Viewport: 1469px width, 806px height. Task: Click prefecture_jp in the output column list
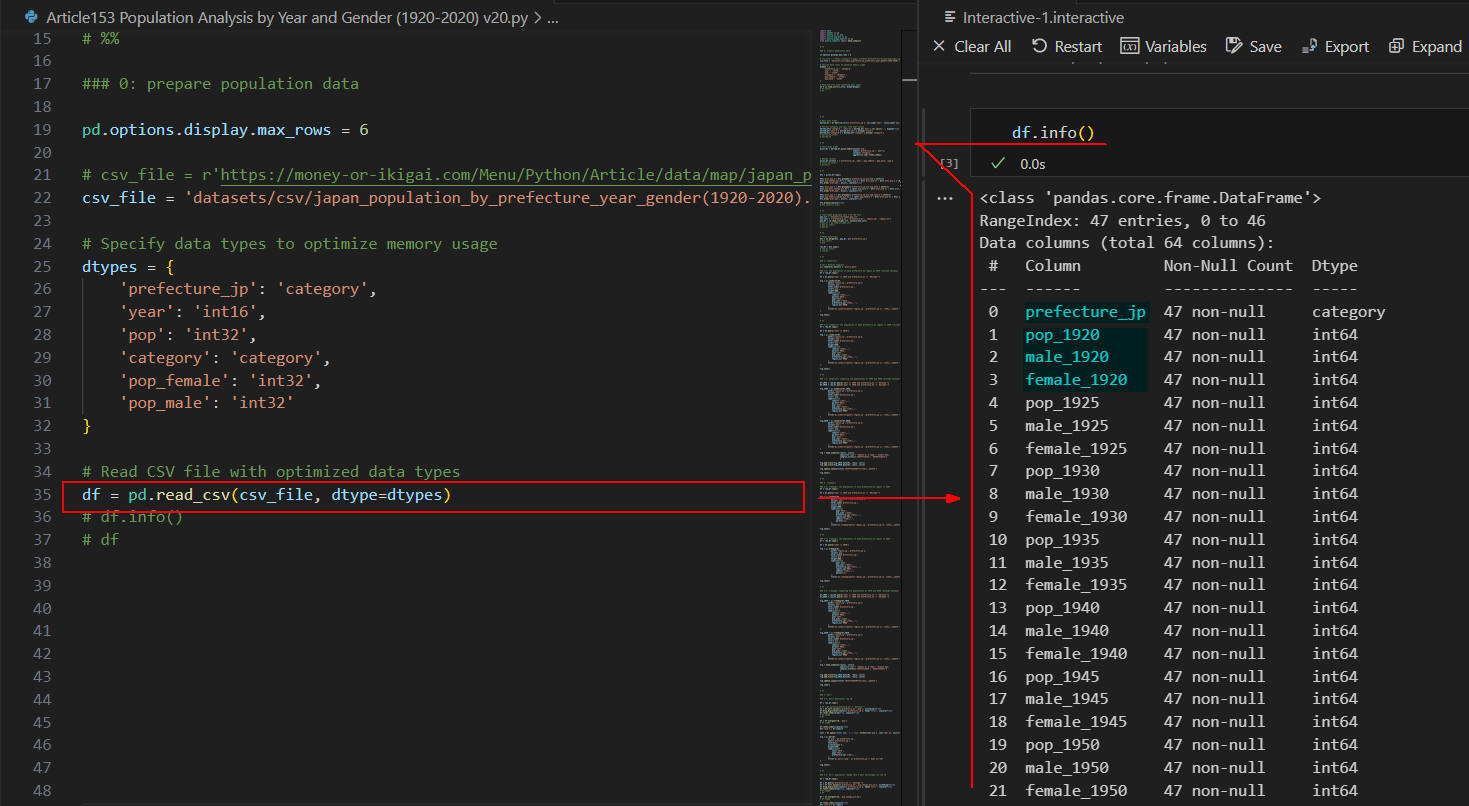(1085, 312)
